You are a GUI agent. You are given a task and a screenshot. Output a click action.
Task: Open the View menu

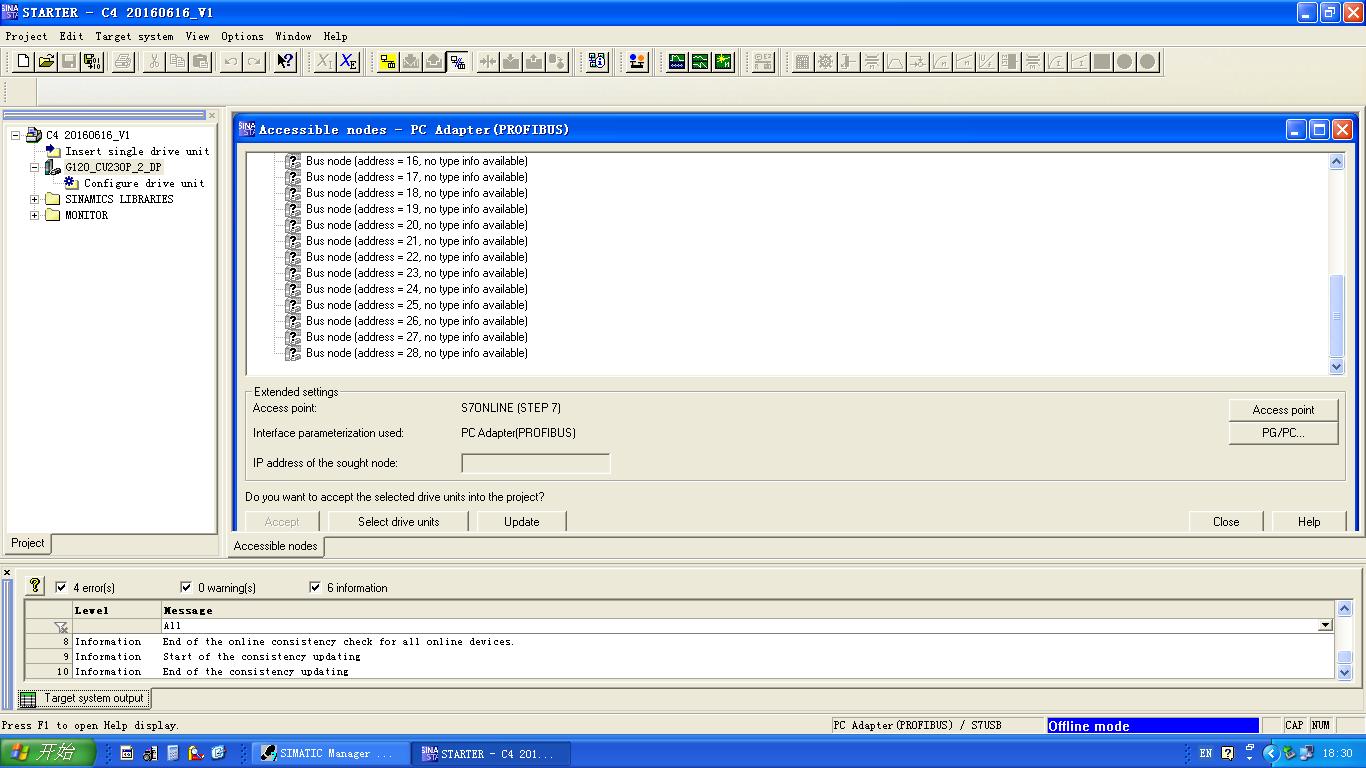click(x=198, y=36)
